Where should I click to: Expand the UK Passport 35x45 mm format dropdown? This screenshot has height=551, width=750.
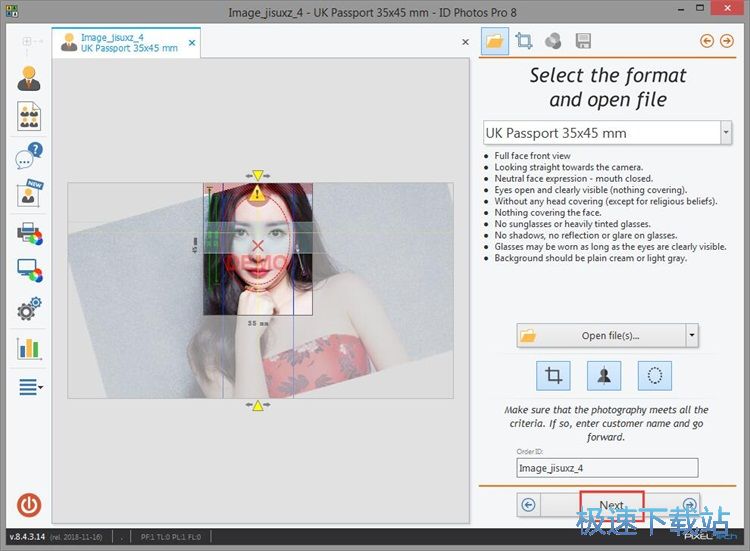[725, 133]
